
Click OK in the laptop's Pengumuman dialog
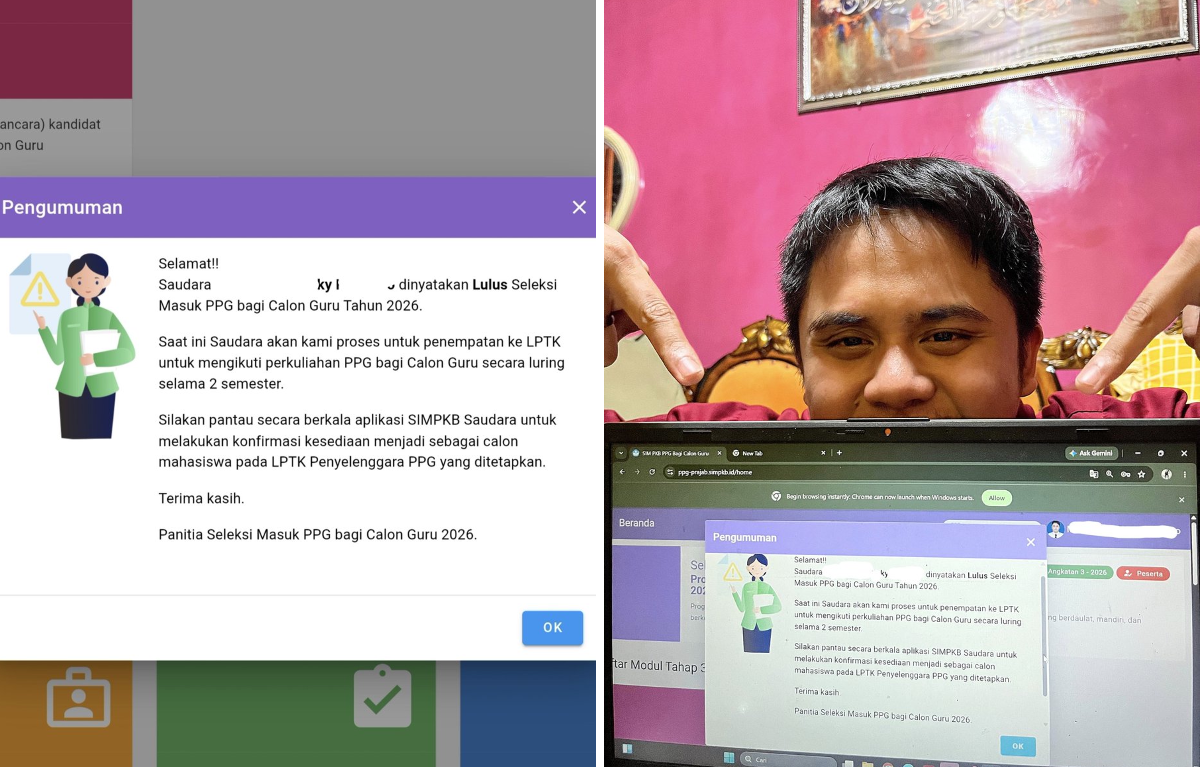[x=1018, y=746]
